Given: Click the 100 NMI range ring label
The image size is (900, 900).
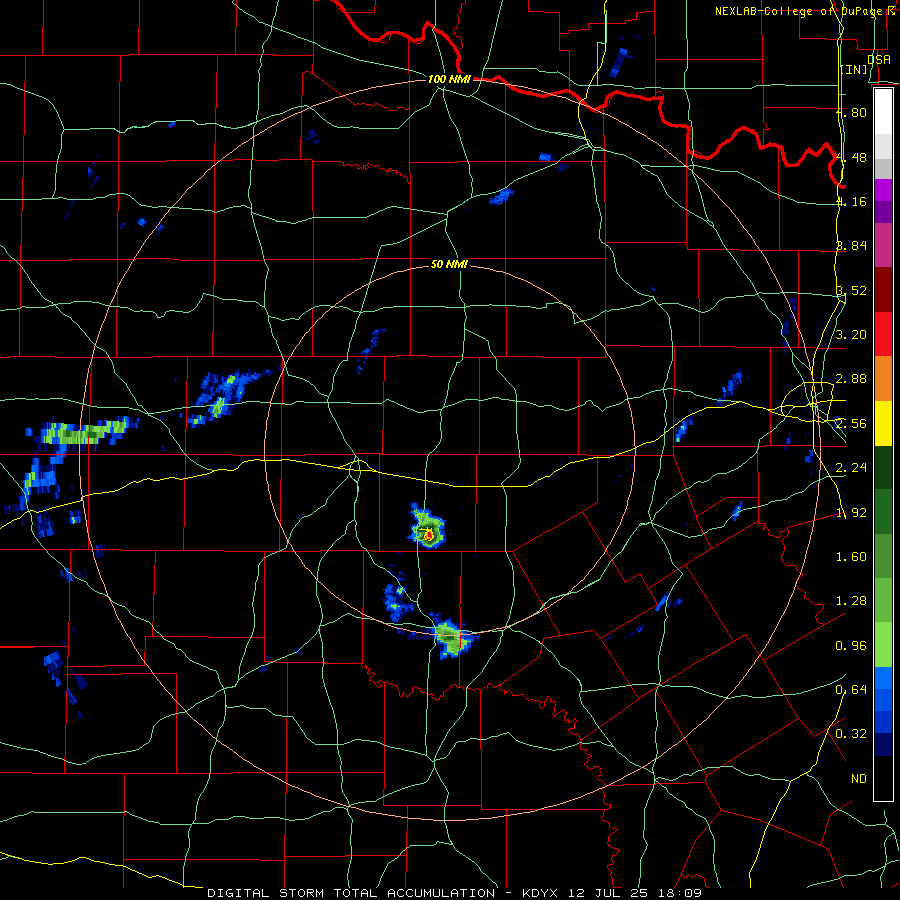Looking at the screenshot, I should pyautogui.click(x=449, y=79).
